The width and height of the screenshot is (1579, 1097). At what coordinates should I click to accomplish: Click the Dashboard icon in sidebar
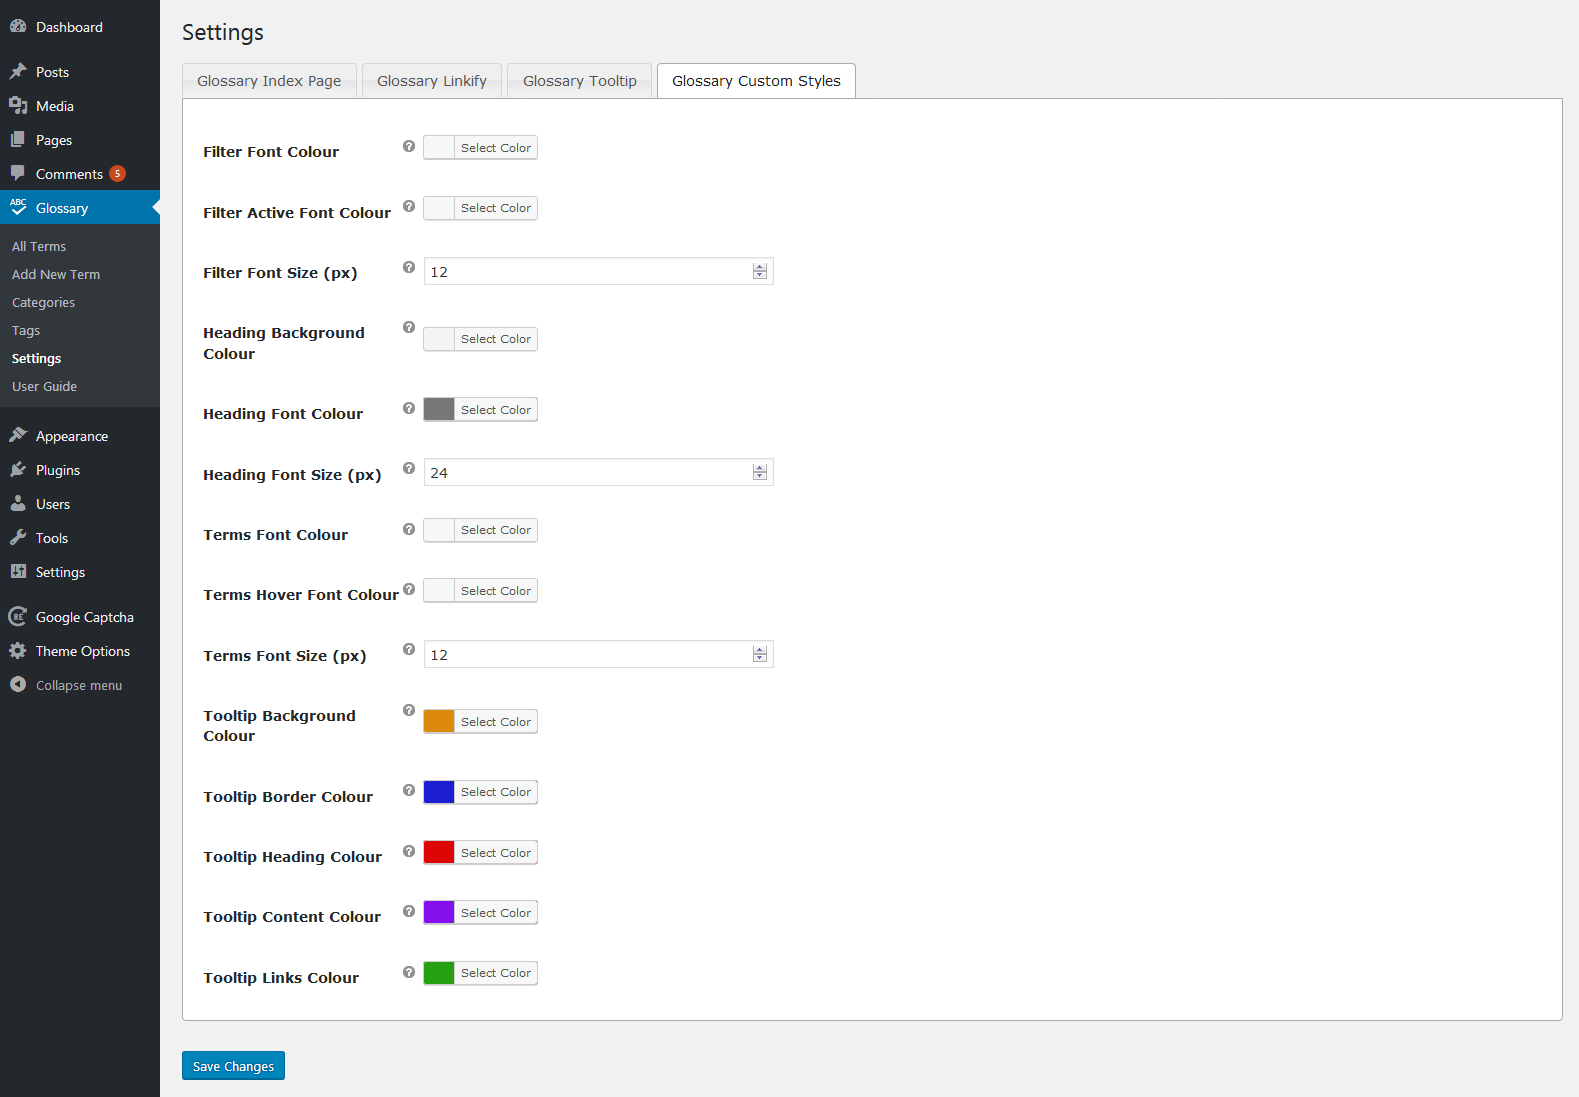pos(18,27)
